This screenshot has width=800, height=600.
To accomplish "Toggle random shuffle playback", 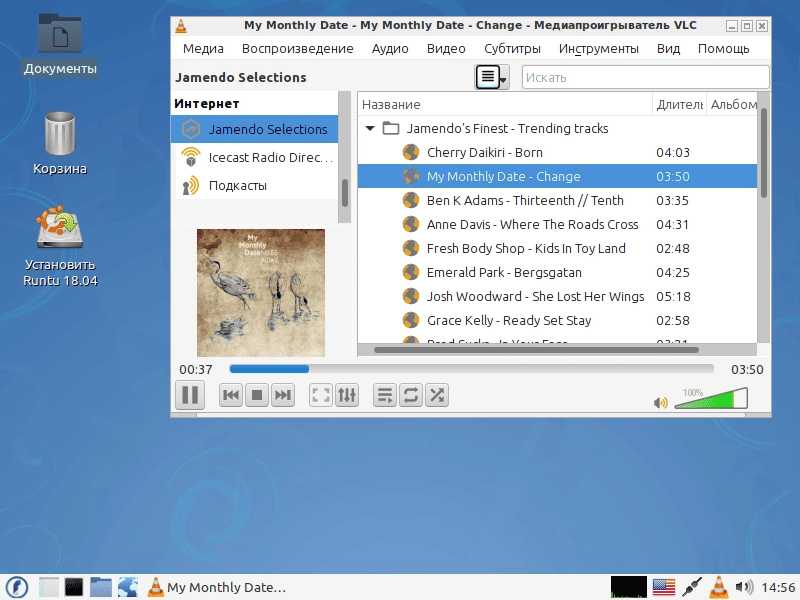I will point(437,395).
